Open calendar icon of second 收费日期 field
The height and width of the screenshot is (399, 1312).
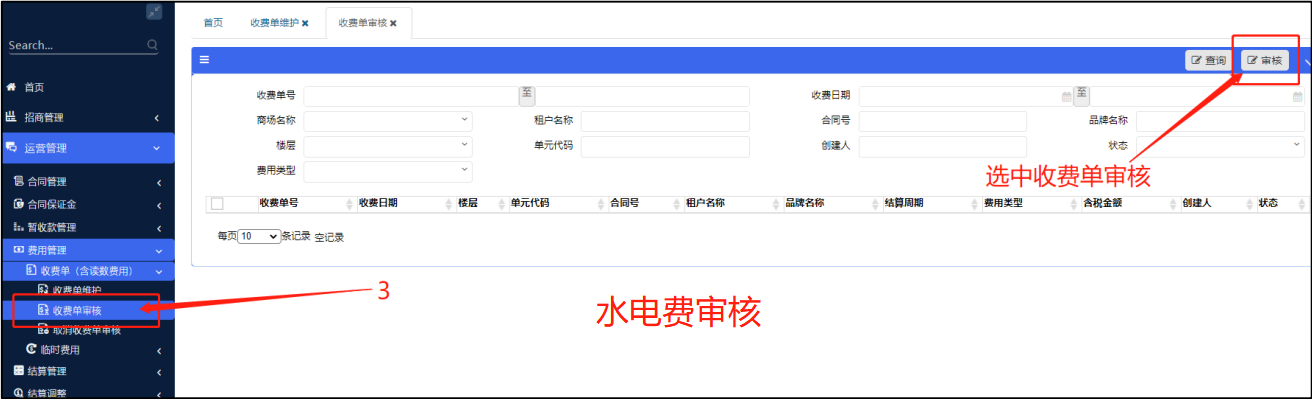(x=1297, y=97)
